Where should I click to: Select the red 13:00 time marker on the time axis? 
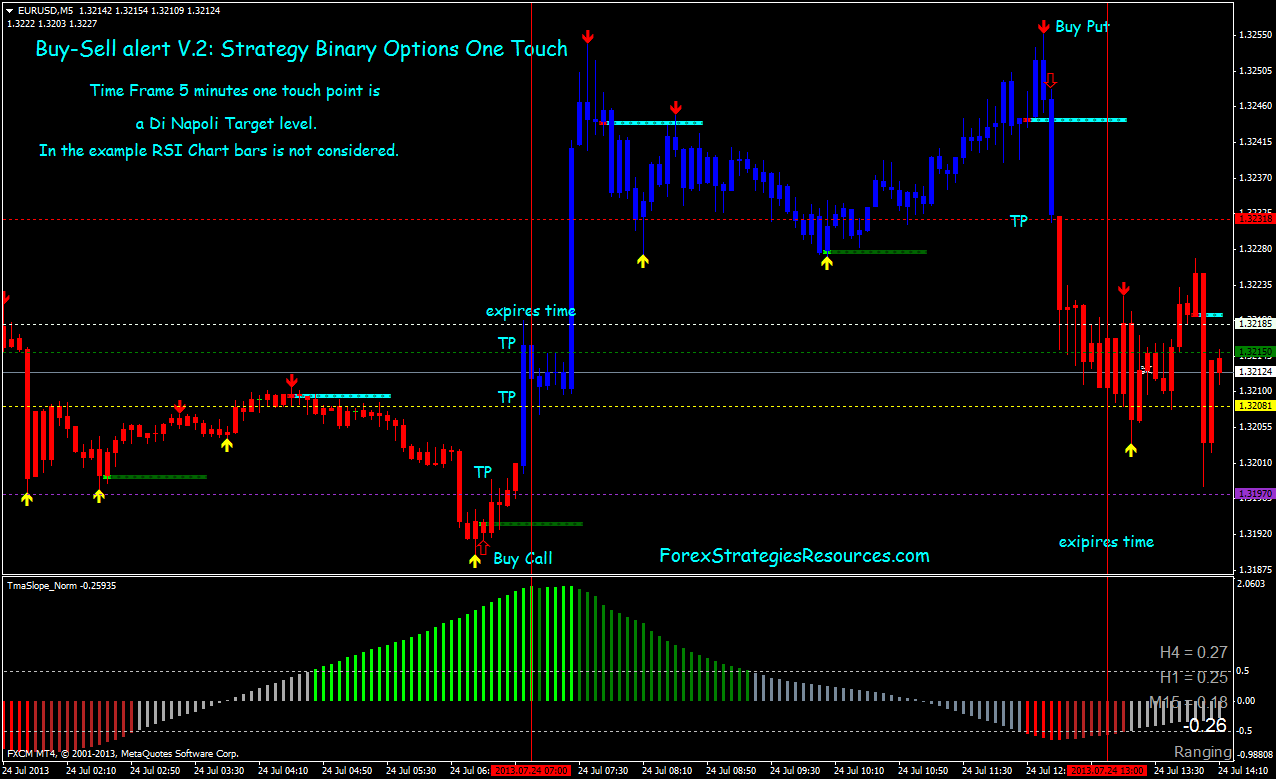point(1108,771)
